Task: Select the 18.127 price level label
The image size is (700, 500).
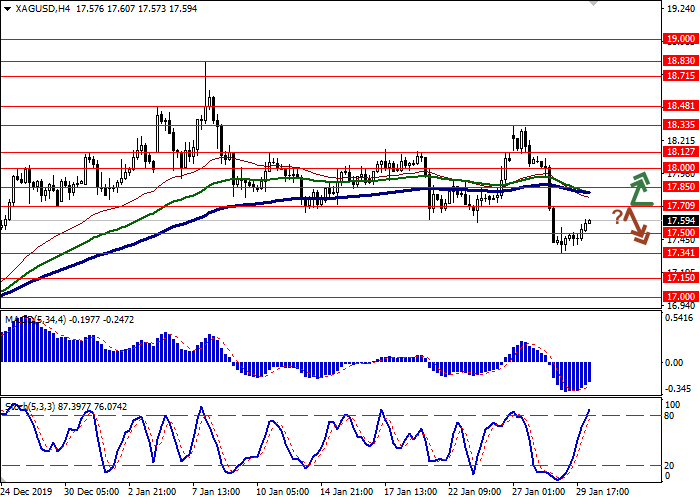Action: coord(679,153)
